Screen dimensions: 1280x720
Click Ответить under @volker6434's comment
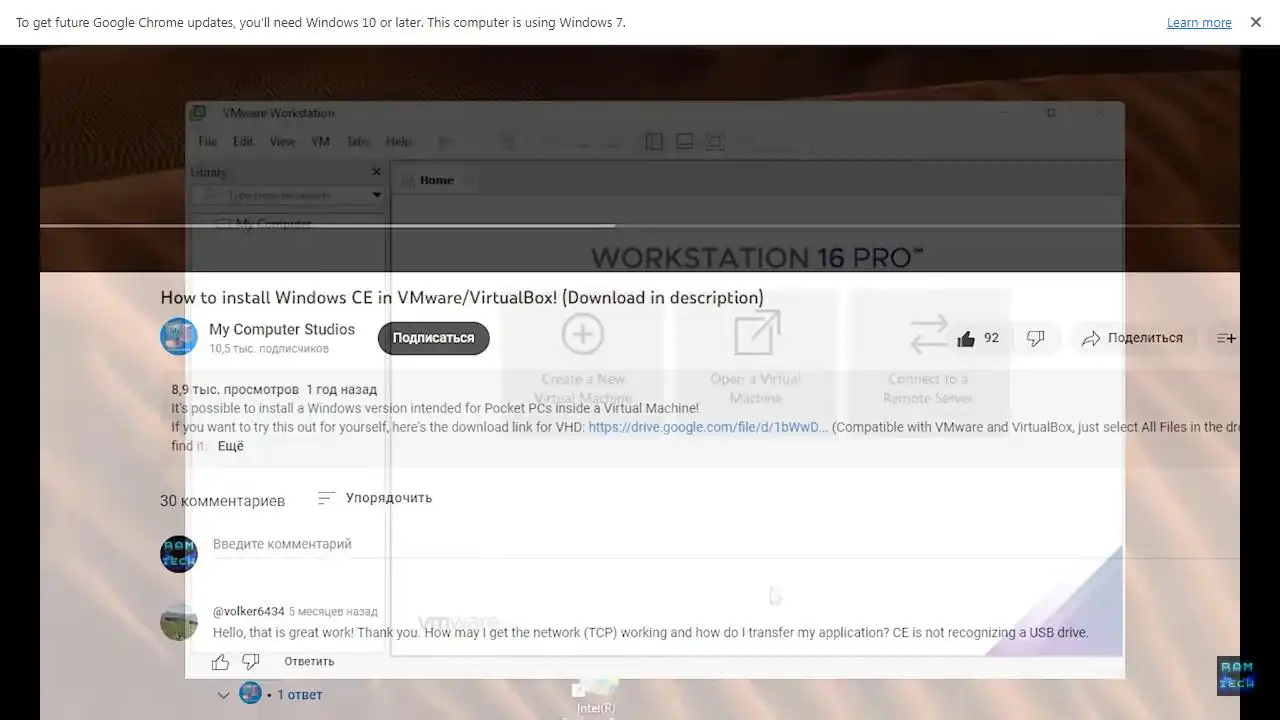point(309,662)
